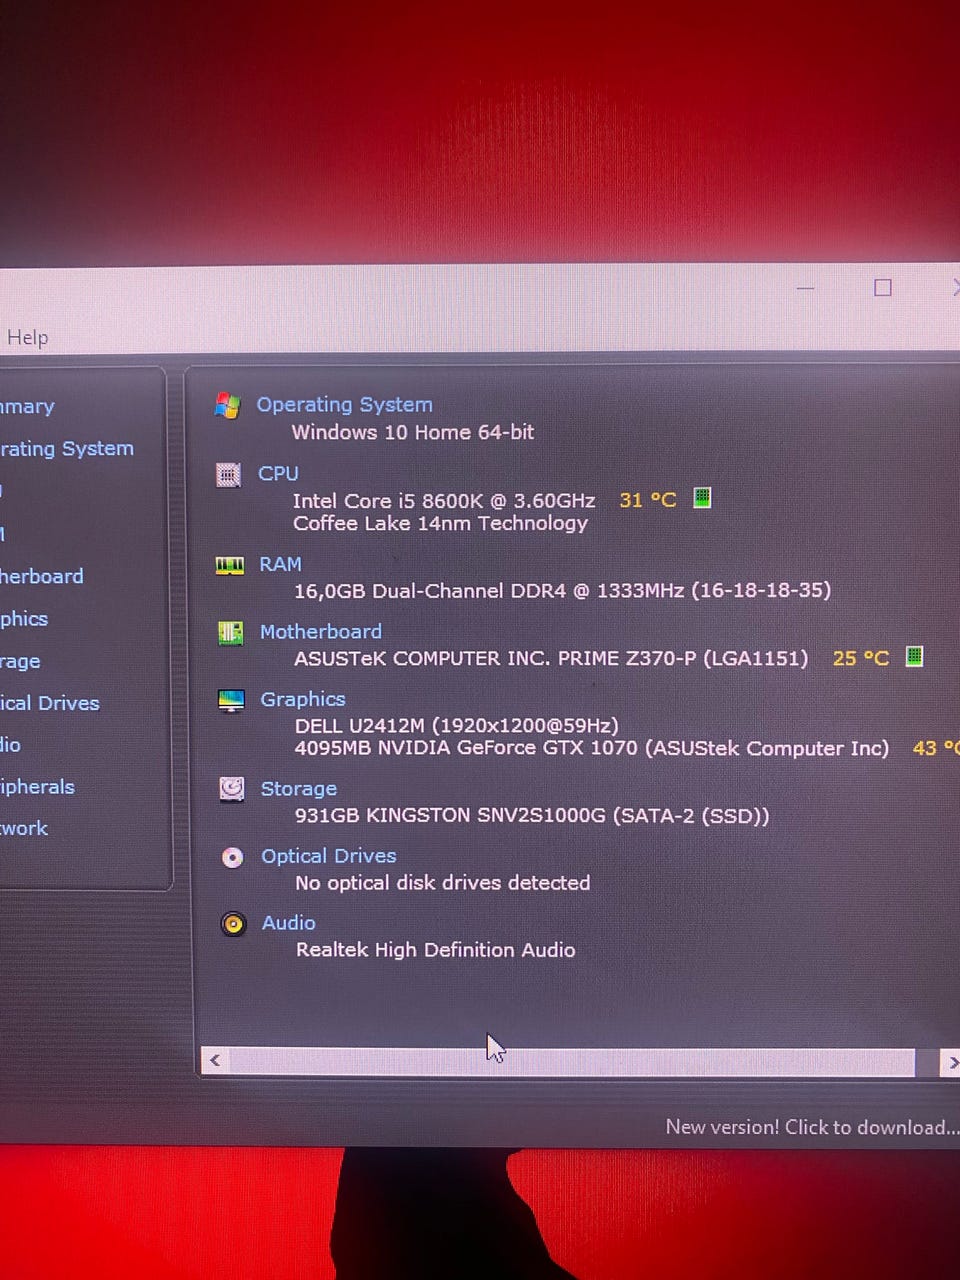The height and width of the screenshot is (1280, 960).
Task: Click the 25 °C motherboard temperature value
Action: (861, 658)
